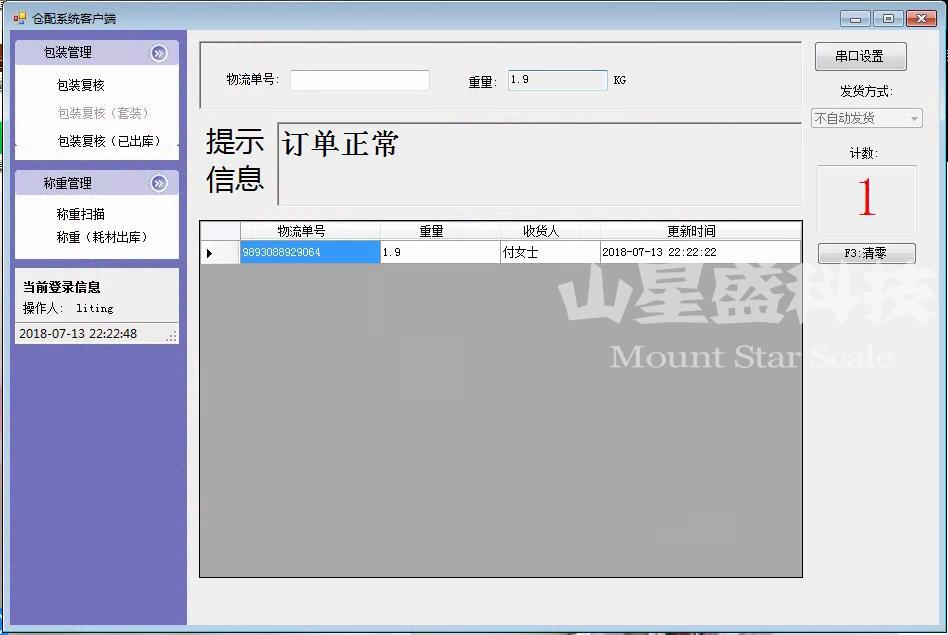Select the cell 9893088929064
The height and width of the screenshot is (635, 948).
coord(310,253)
